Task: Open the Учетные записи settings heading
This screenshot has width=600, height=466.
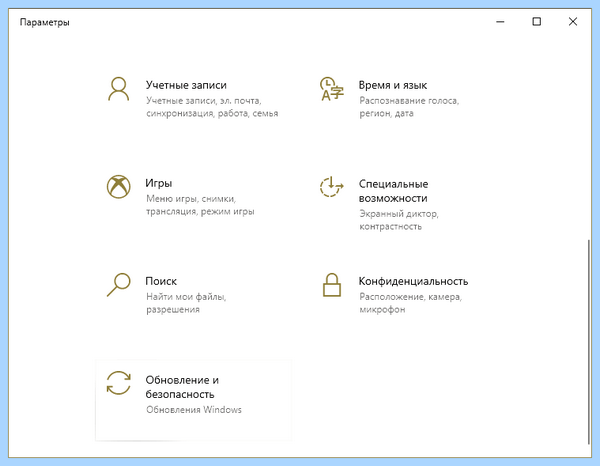Action: (x=186, y=85)
